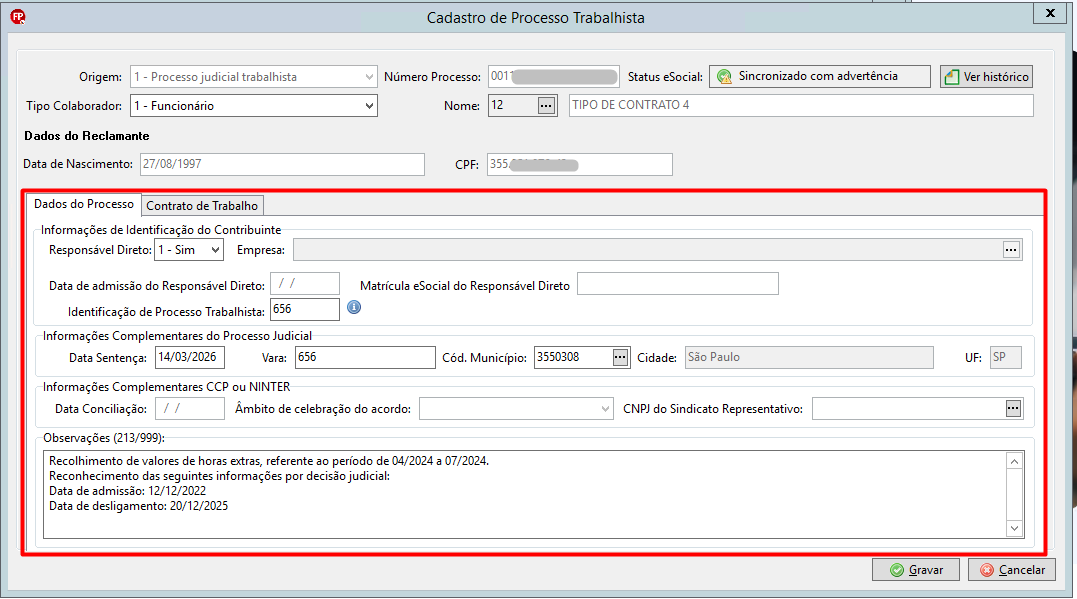Click Observações scrollbar up arrow

1014,461
